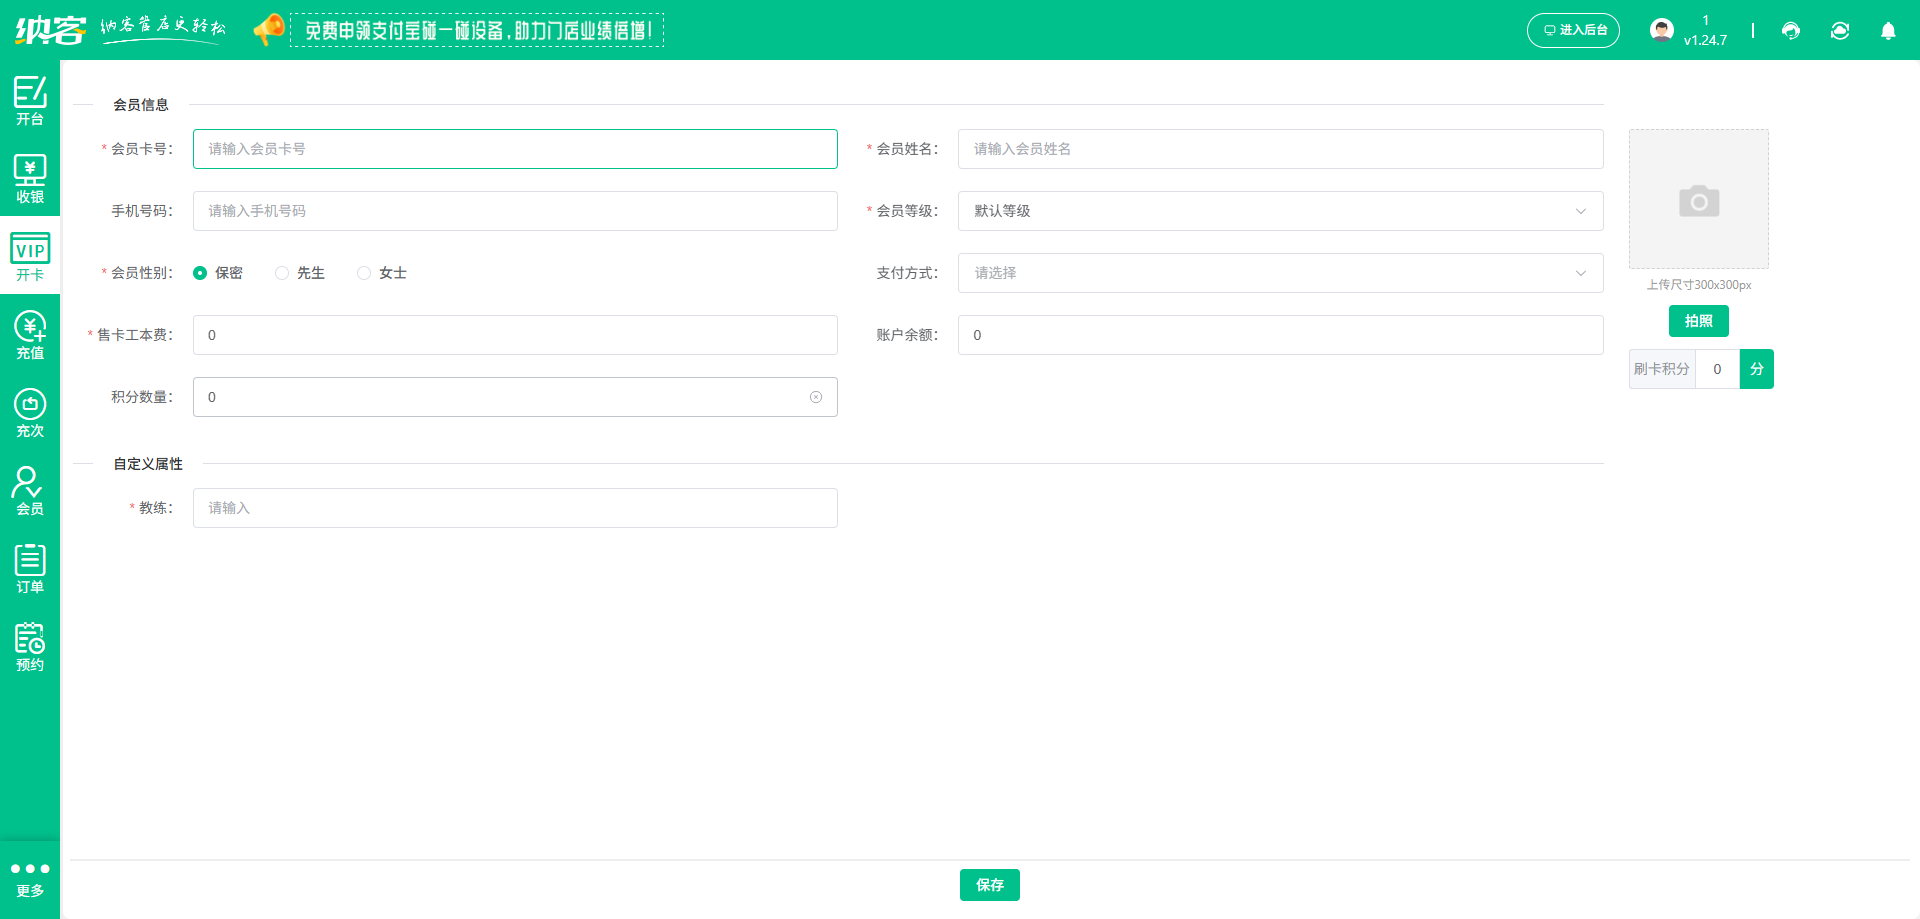Click the green 分 button
Image resolution: width=1920 pixels, height=919 pixels.
pyautogui.click(x=1756, y=369)
